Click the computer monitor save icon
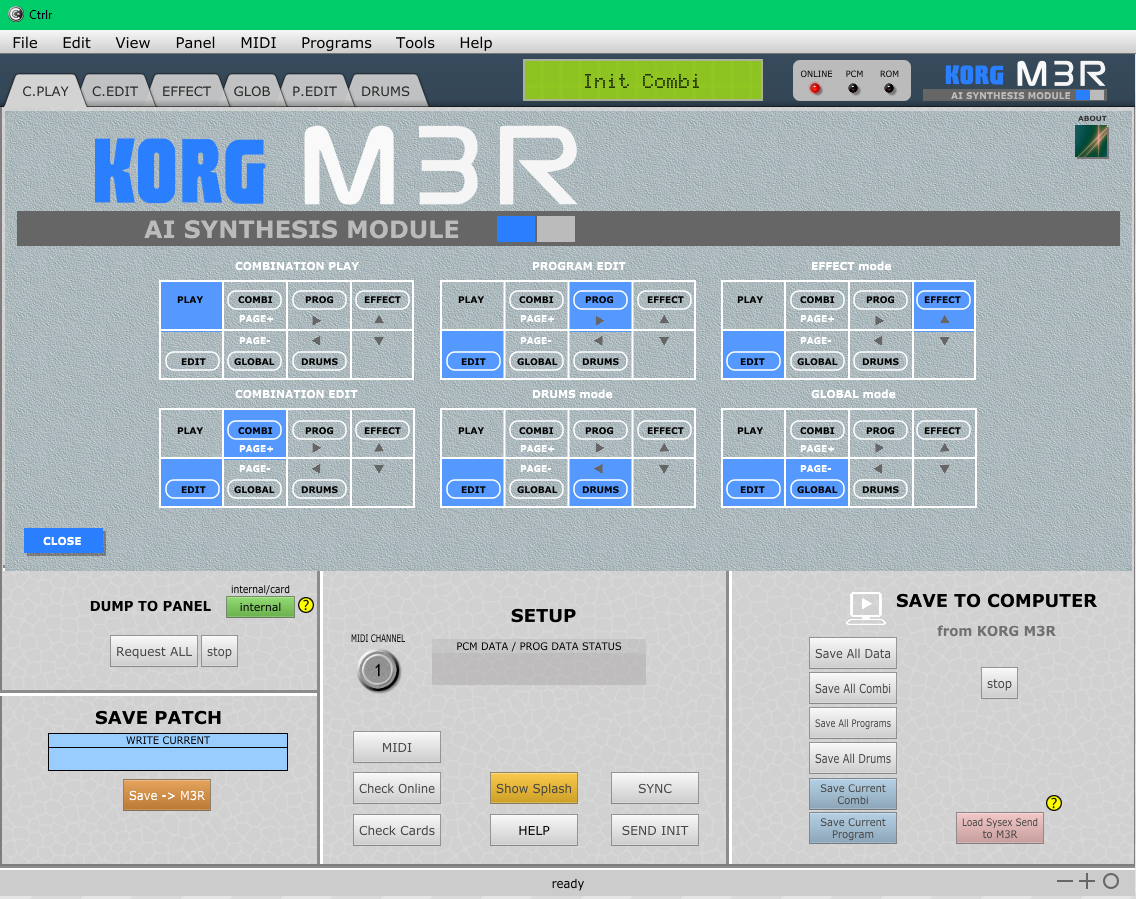This screenshot has width=1136, height=899. coord(866,608)
